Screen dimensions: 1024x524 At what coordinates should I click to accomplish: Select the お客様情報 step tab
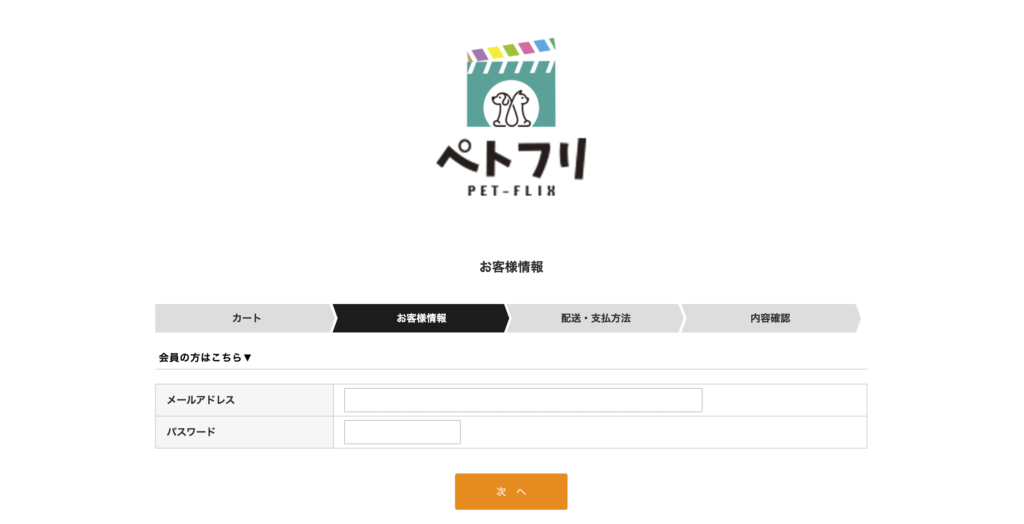tap(421, 318)
